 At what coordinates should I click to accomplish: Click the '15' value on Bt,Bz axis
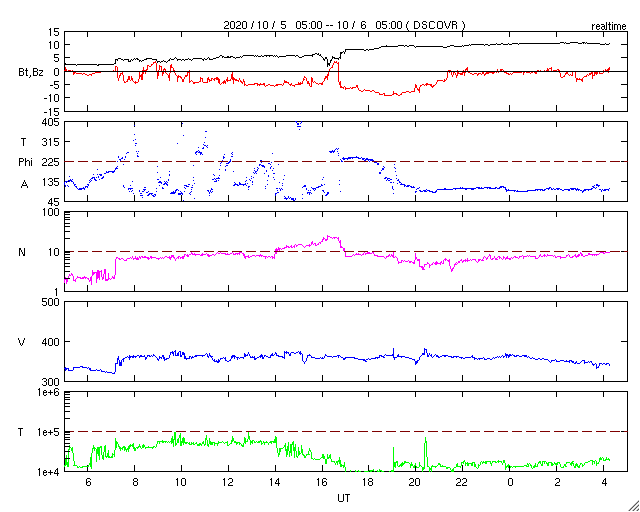pyautogui.click(x=54, y=32)
